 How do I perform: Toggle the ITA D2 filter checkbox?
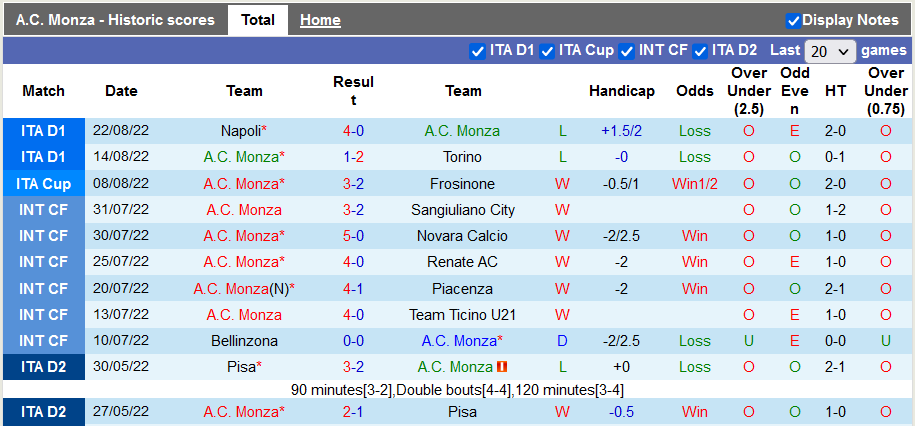(700, 51)
